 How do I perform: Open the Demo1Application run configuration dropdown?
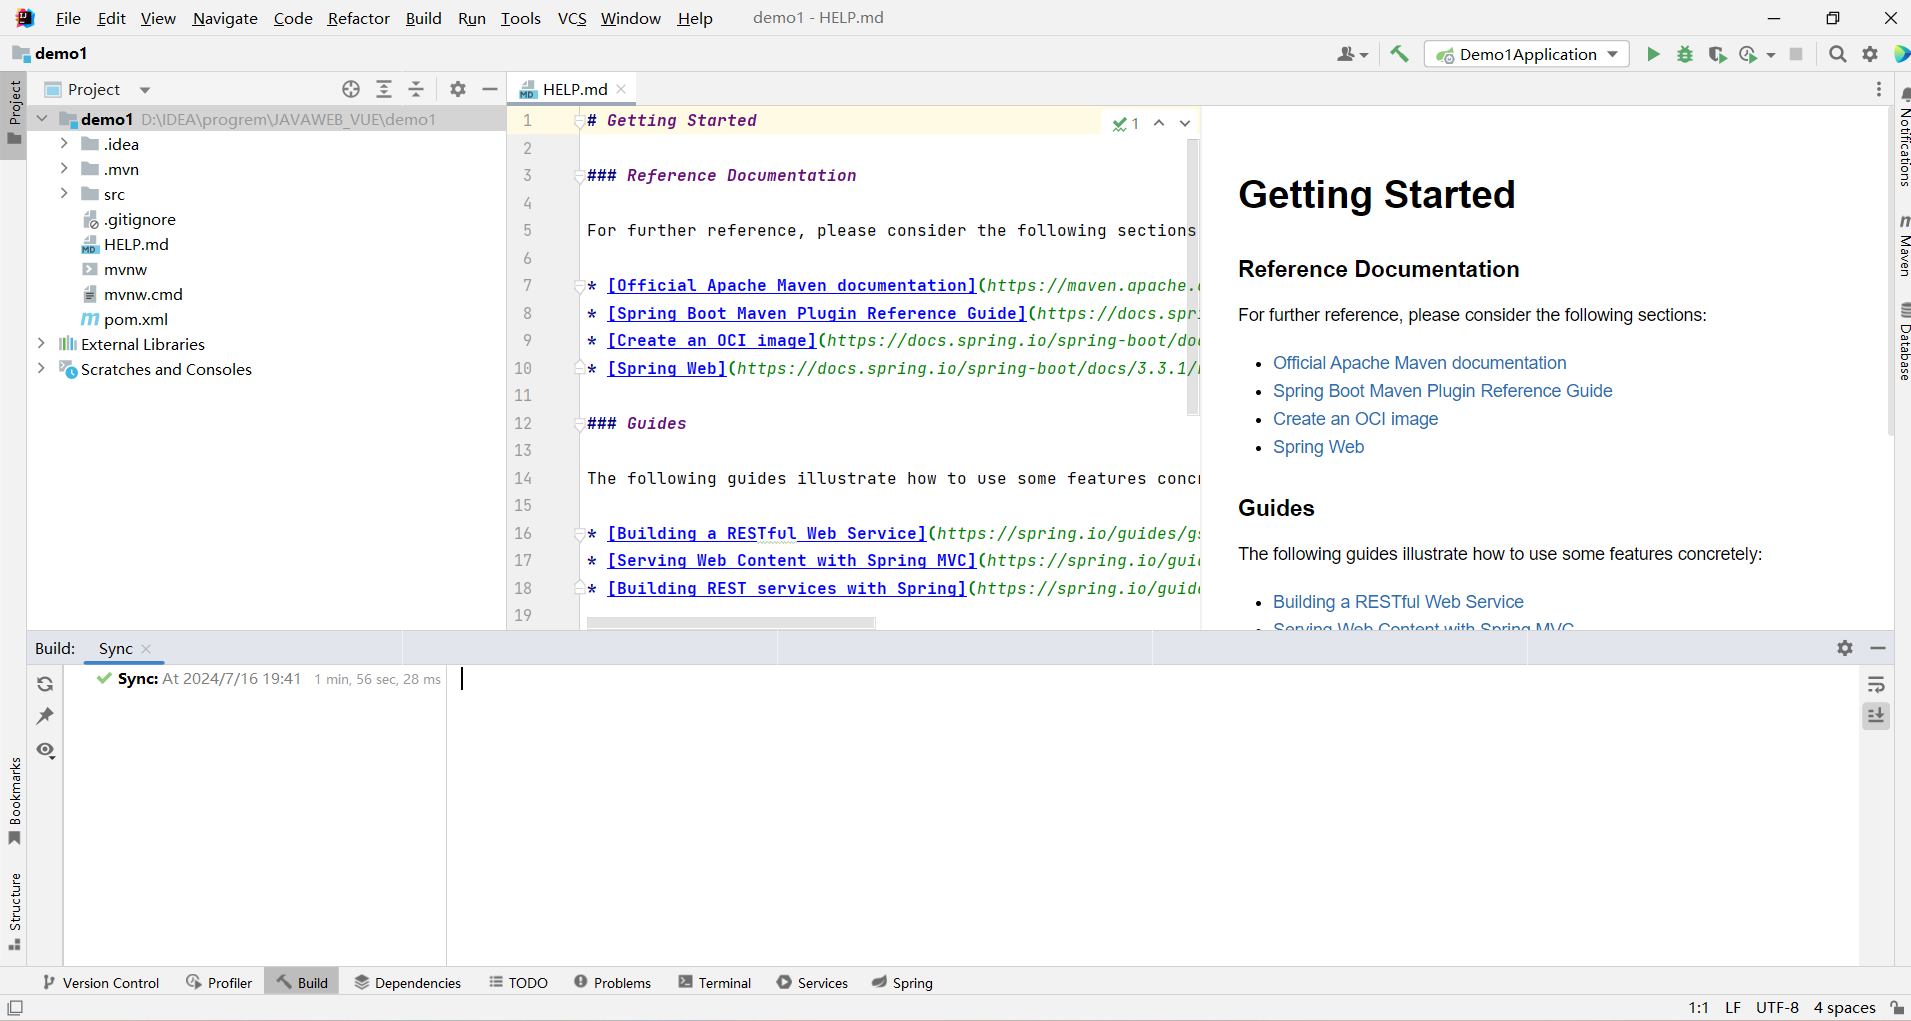pyautogui.click(x=1527, y=54)
